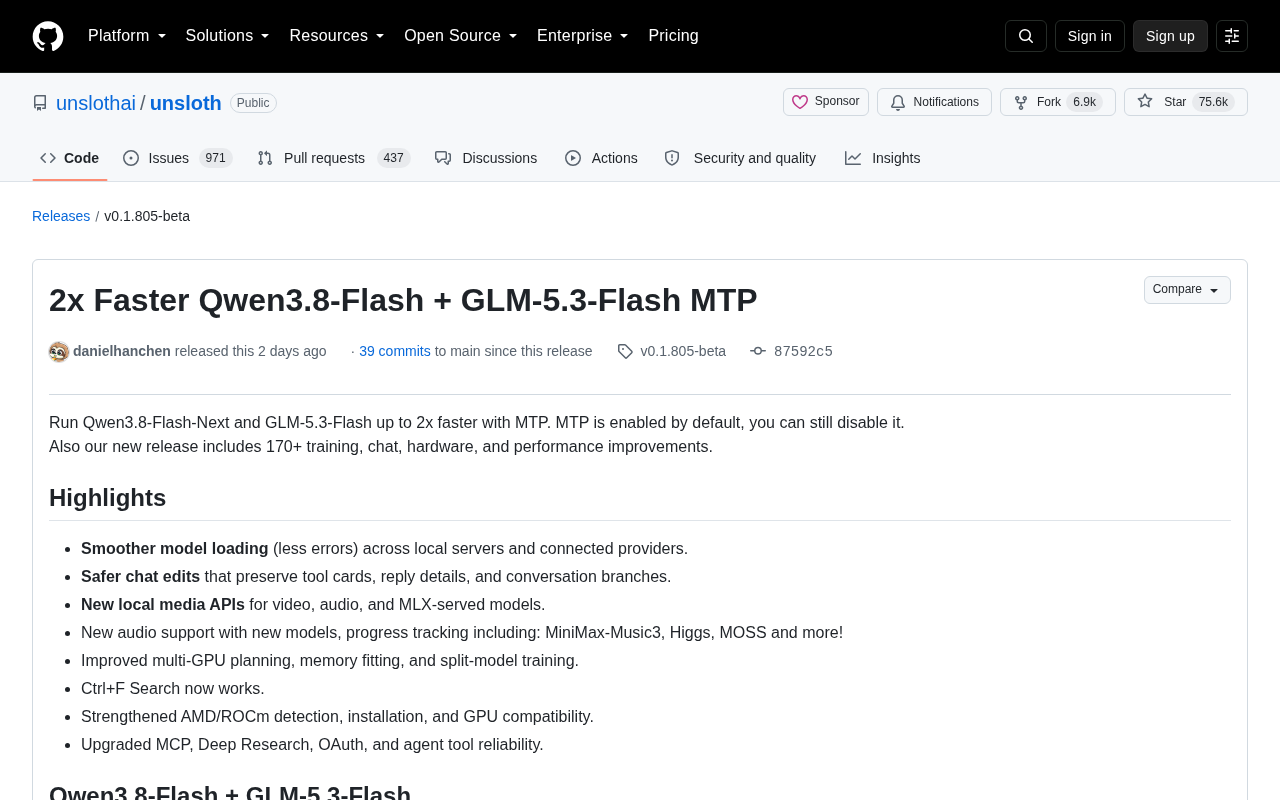The image size is (1280, 800).
Task: Click the Sponsor heart icon
Action: tap(800, 102)
